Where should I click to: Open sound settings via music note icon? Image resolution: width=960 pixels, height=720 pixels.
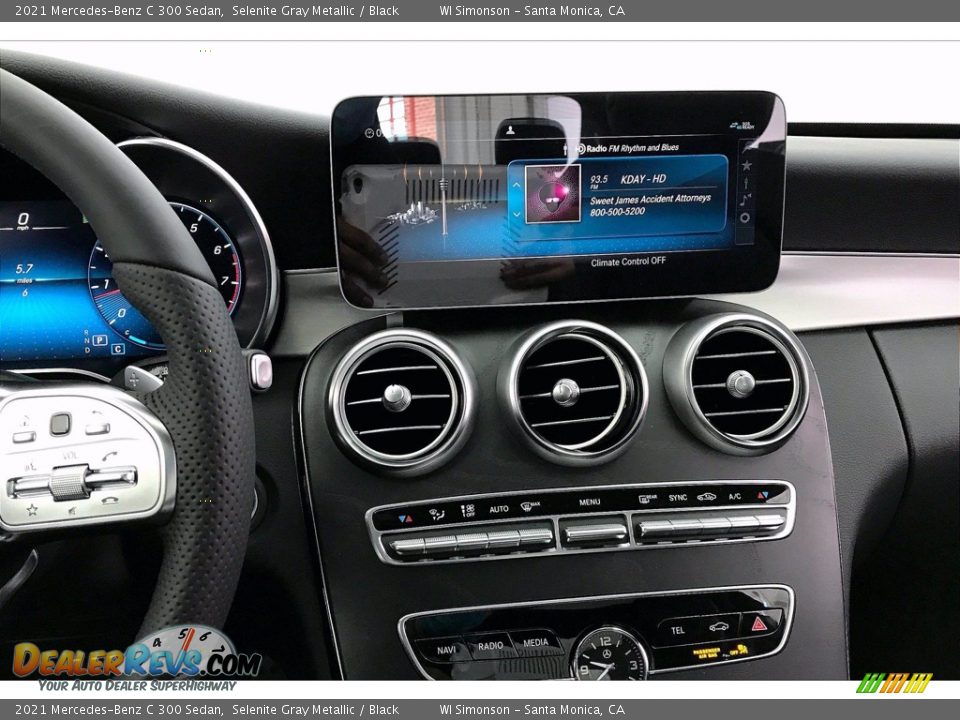pos(743,198)
